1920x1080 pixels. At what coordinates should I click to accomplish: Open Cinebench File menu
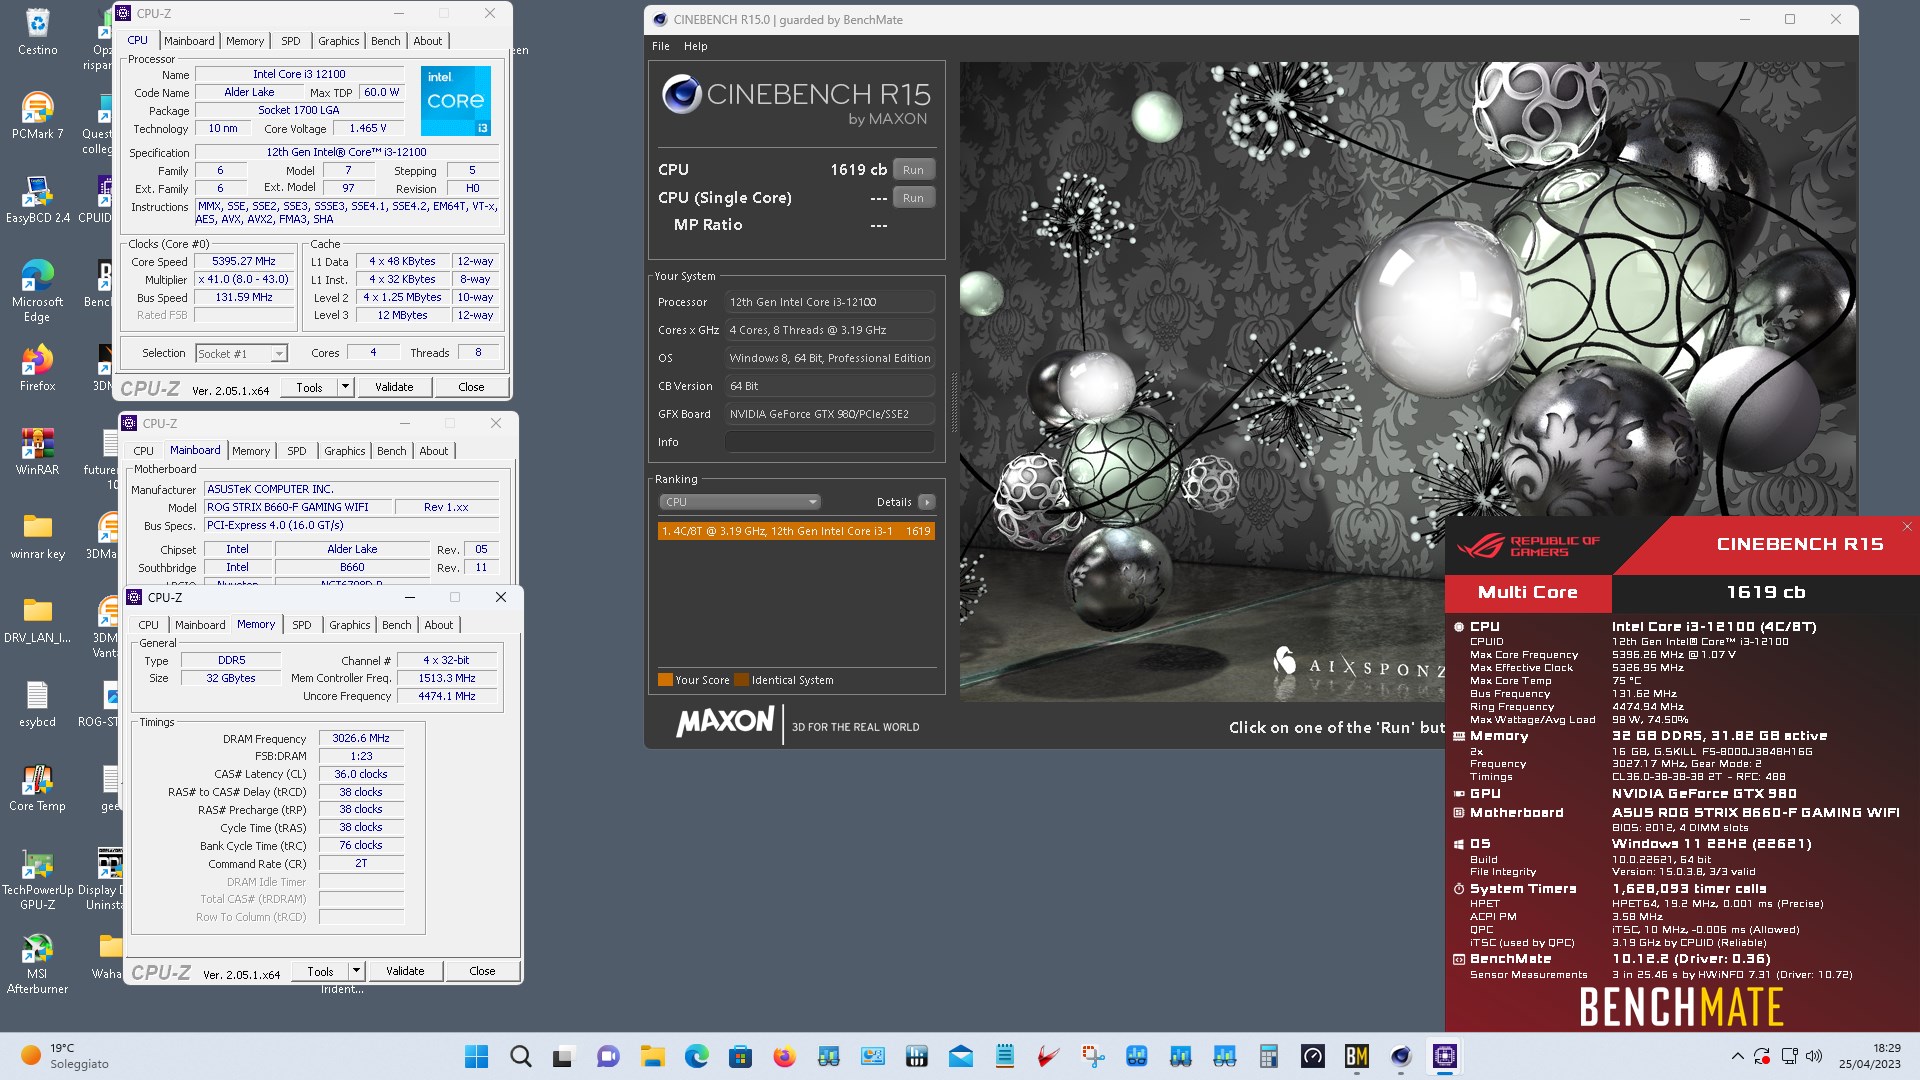click(661, 46)
